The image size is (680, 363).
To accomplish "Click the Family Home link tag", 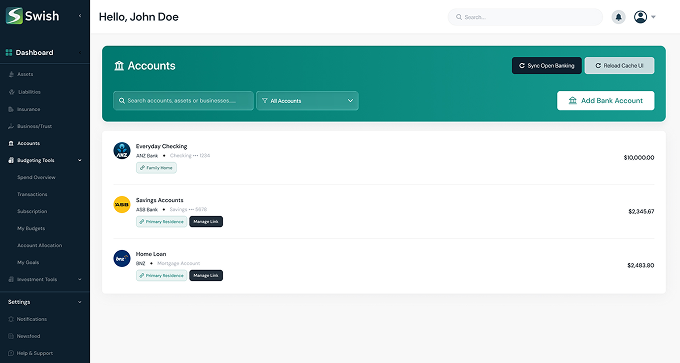I will click(156, 168).
